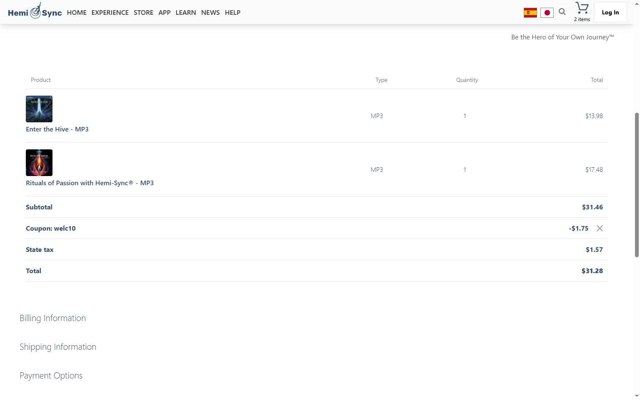640x400 pixels.
Task: Click the Type column header
Action: tap(381, 80)
